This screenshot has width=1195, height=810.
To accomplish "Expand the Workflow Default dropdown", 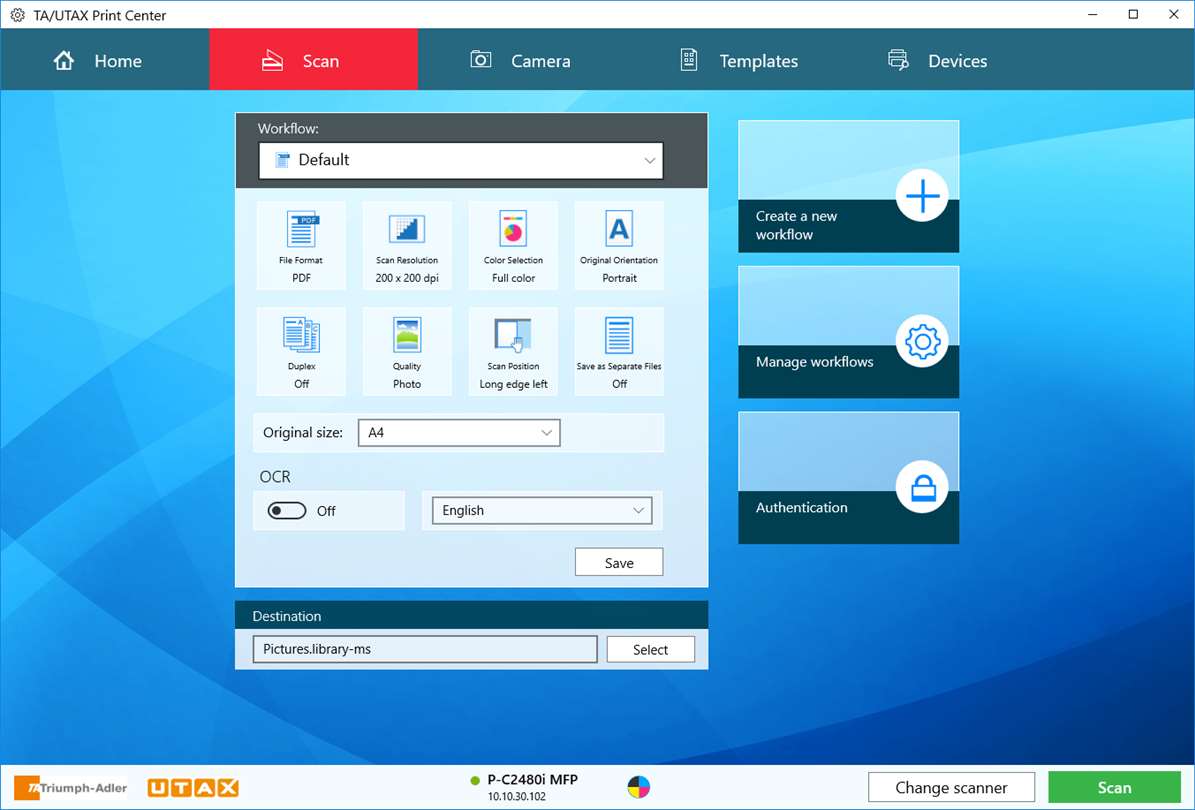I will coord(461,161).
